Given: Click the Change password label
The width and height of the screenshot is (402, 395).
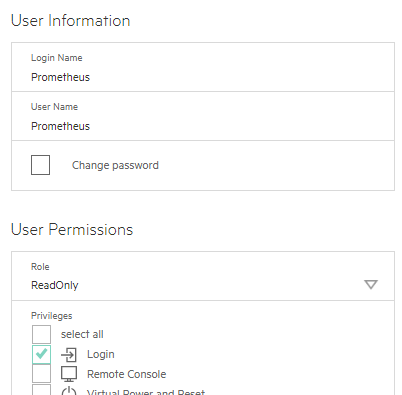Looking at the screenshot, I should pos(115,165).
